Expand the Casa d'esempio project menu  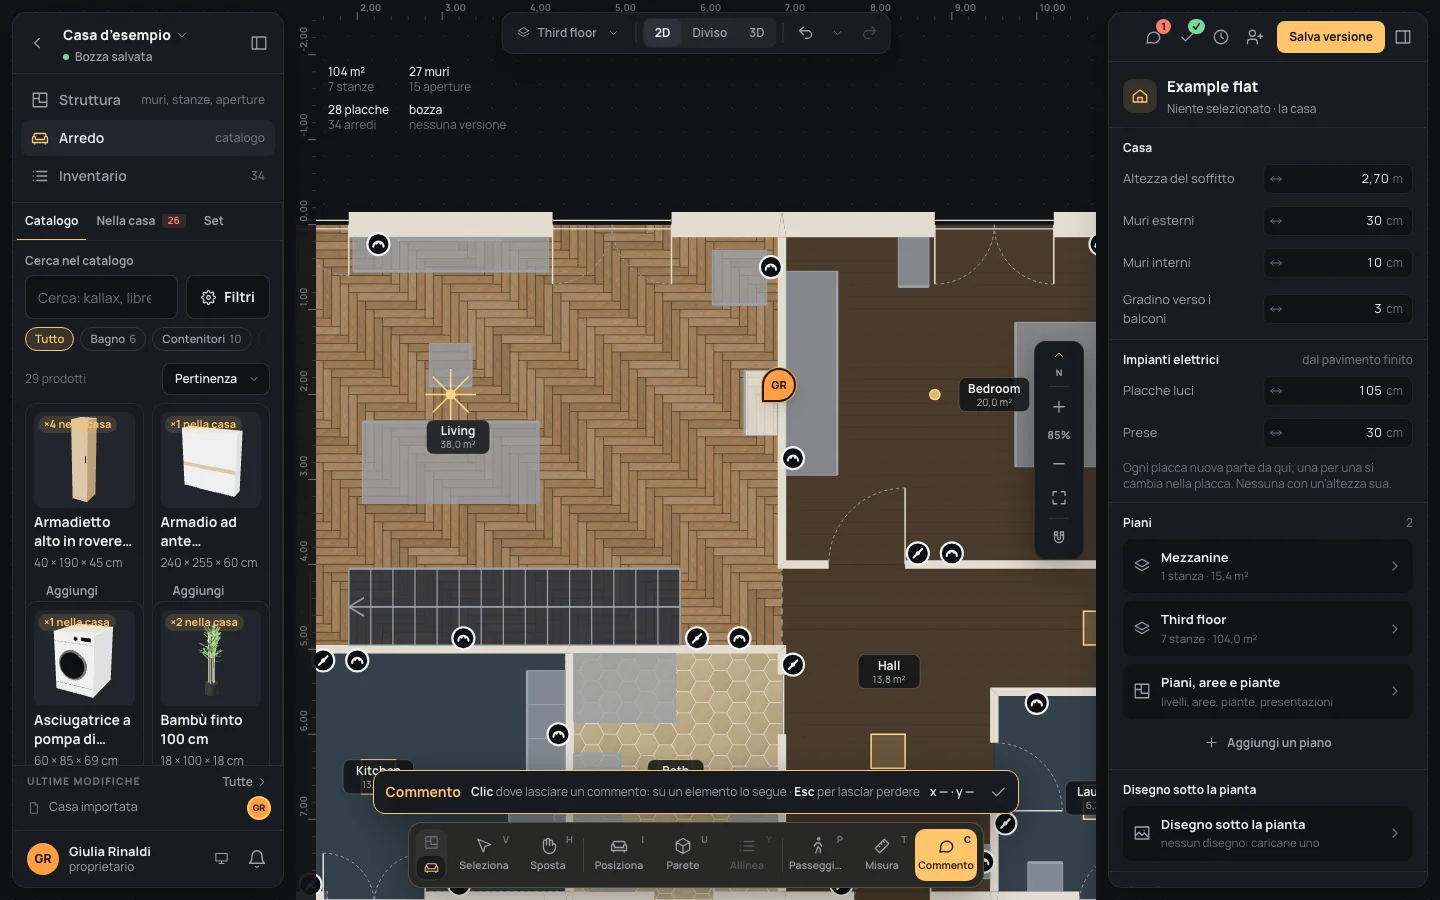(x=125, y=35)
